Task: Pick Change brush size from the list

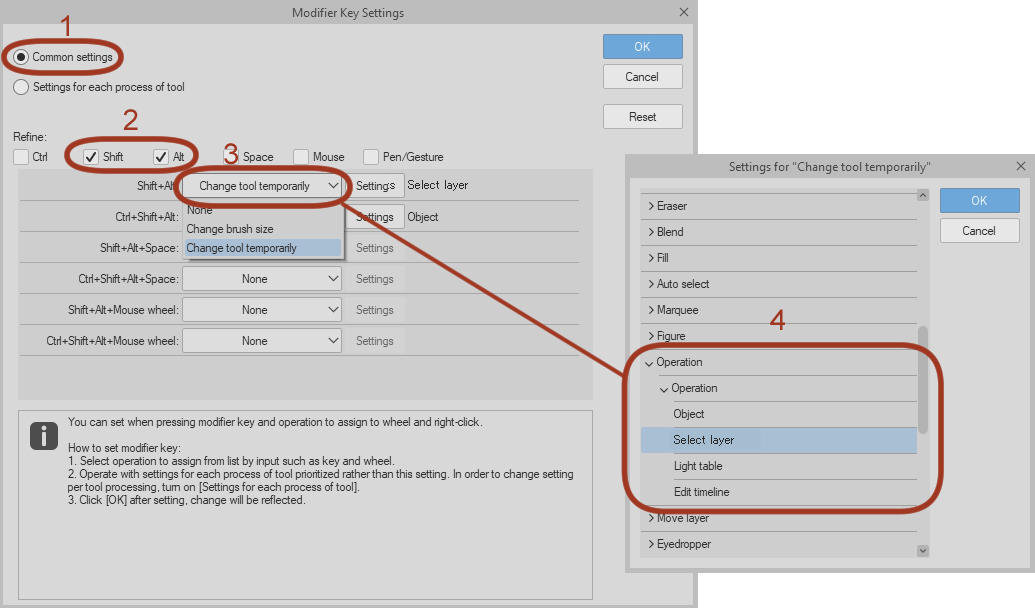Action: coord(229,229)
